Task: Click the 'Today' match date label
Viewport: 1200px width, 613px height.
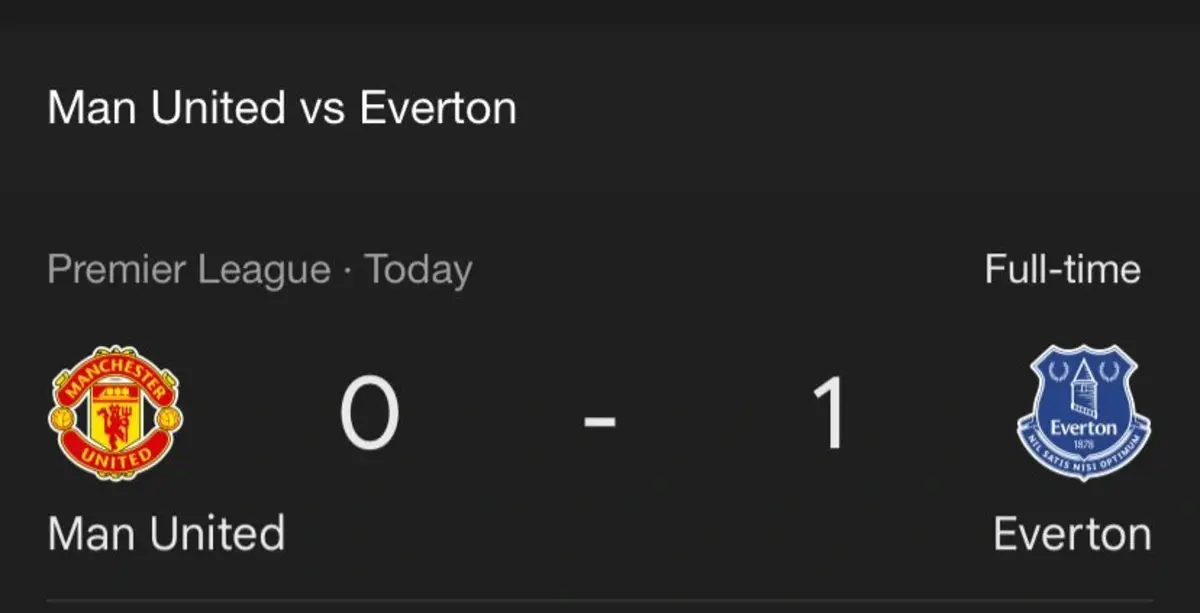Action: point(417,270)
